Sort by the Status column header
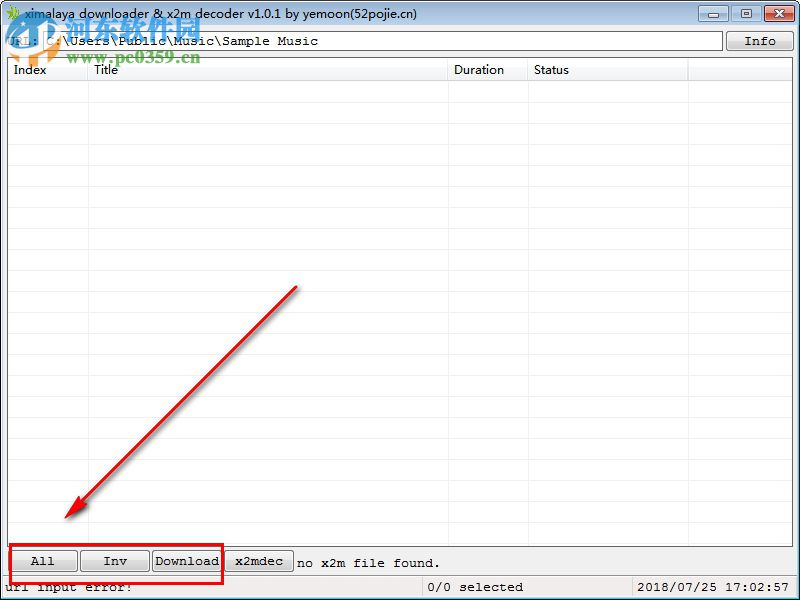This screenshot has width=800, height=600. (608, 70)
